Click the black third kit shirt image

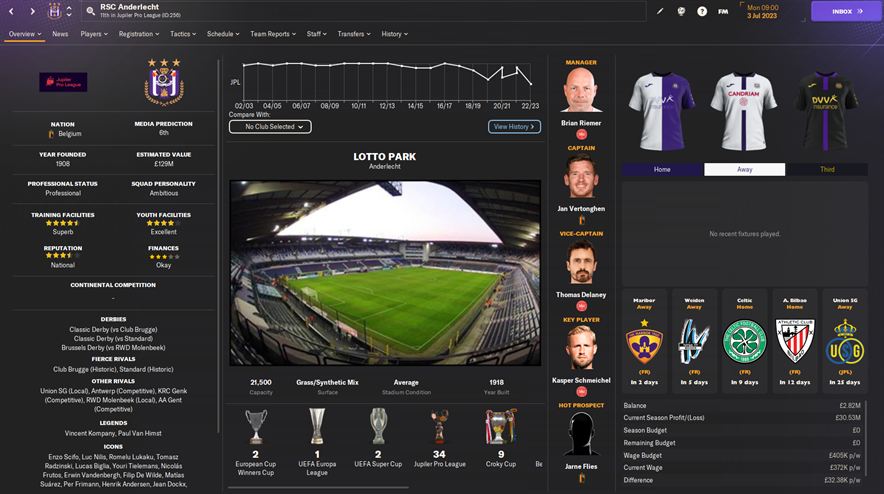826,111
